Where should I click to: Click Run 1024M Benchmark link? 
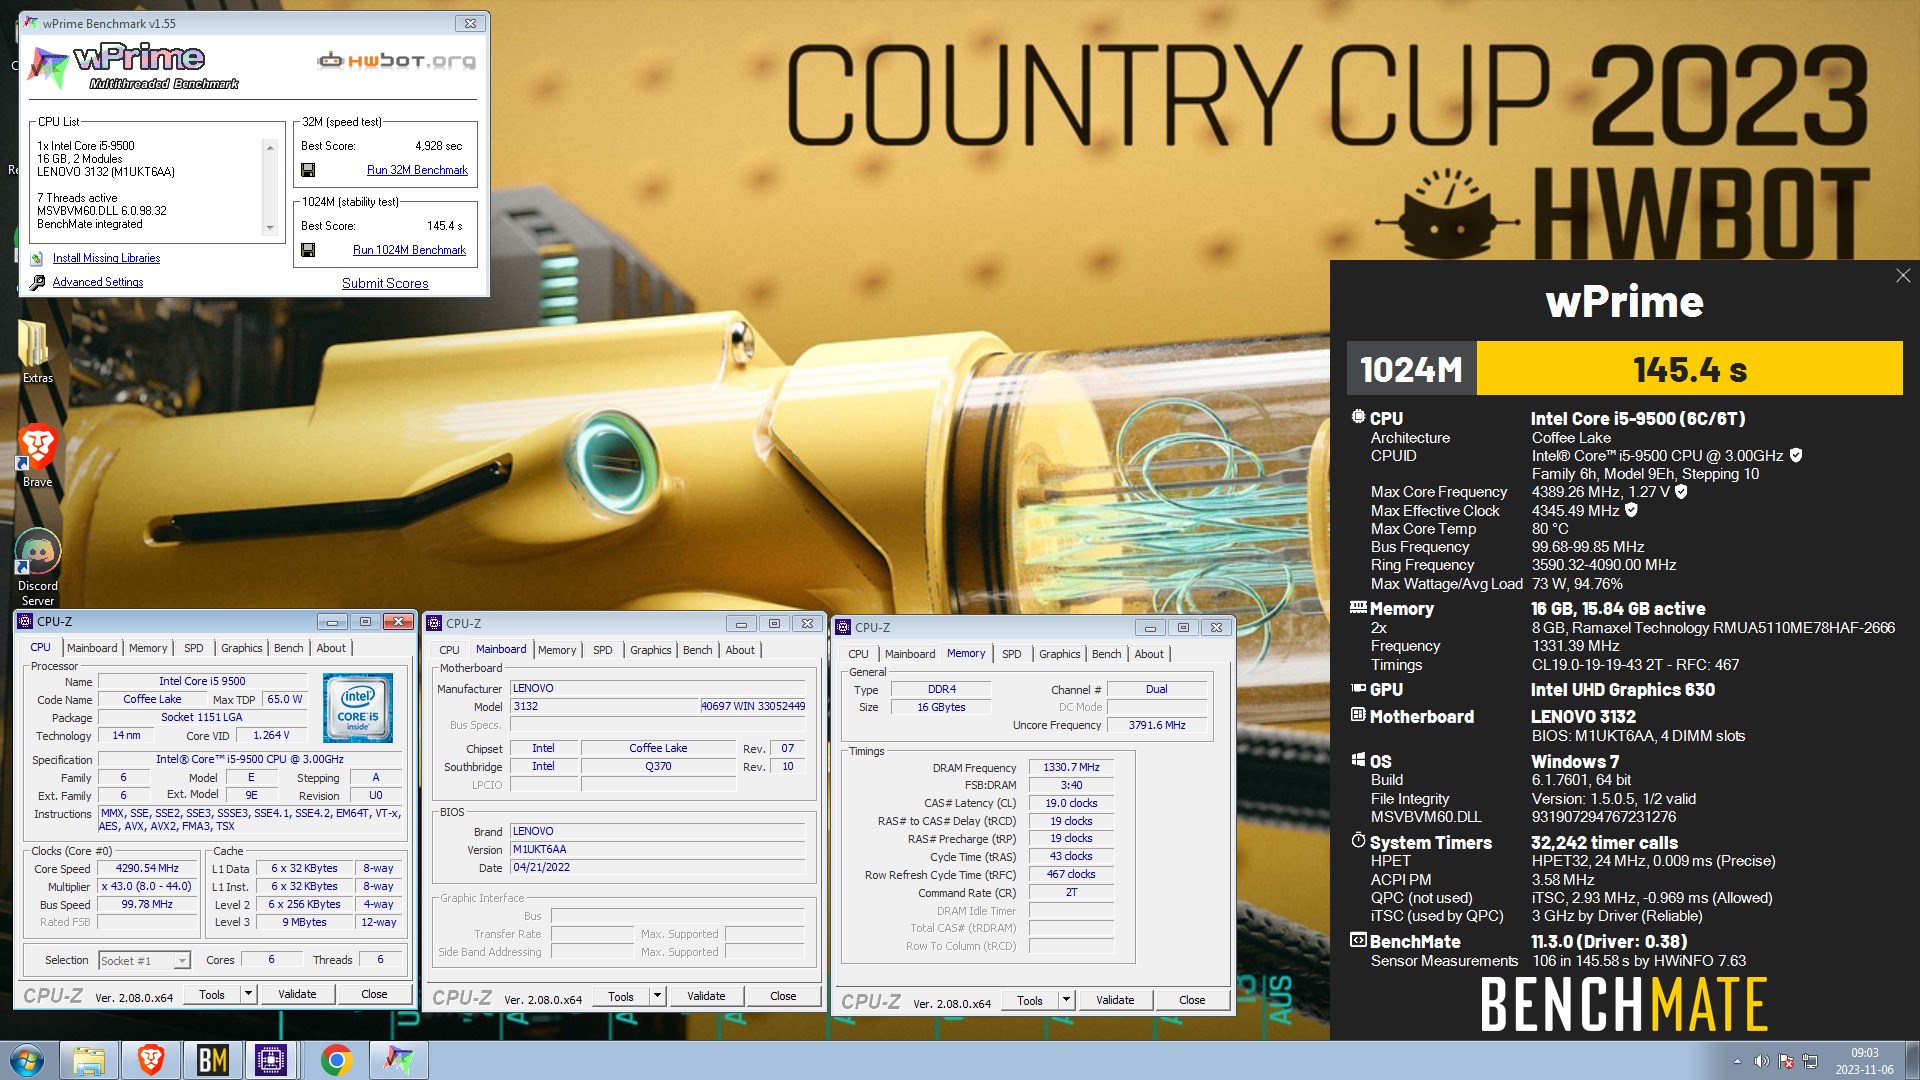tap(409, 250)
